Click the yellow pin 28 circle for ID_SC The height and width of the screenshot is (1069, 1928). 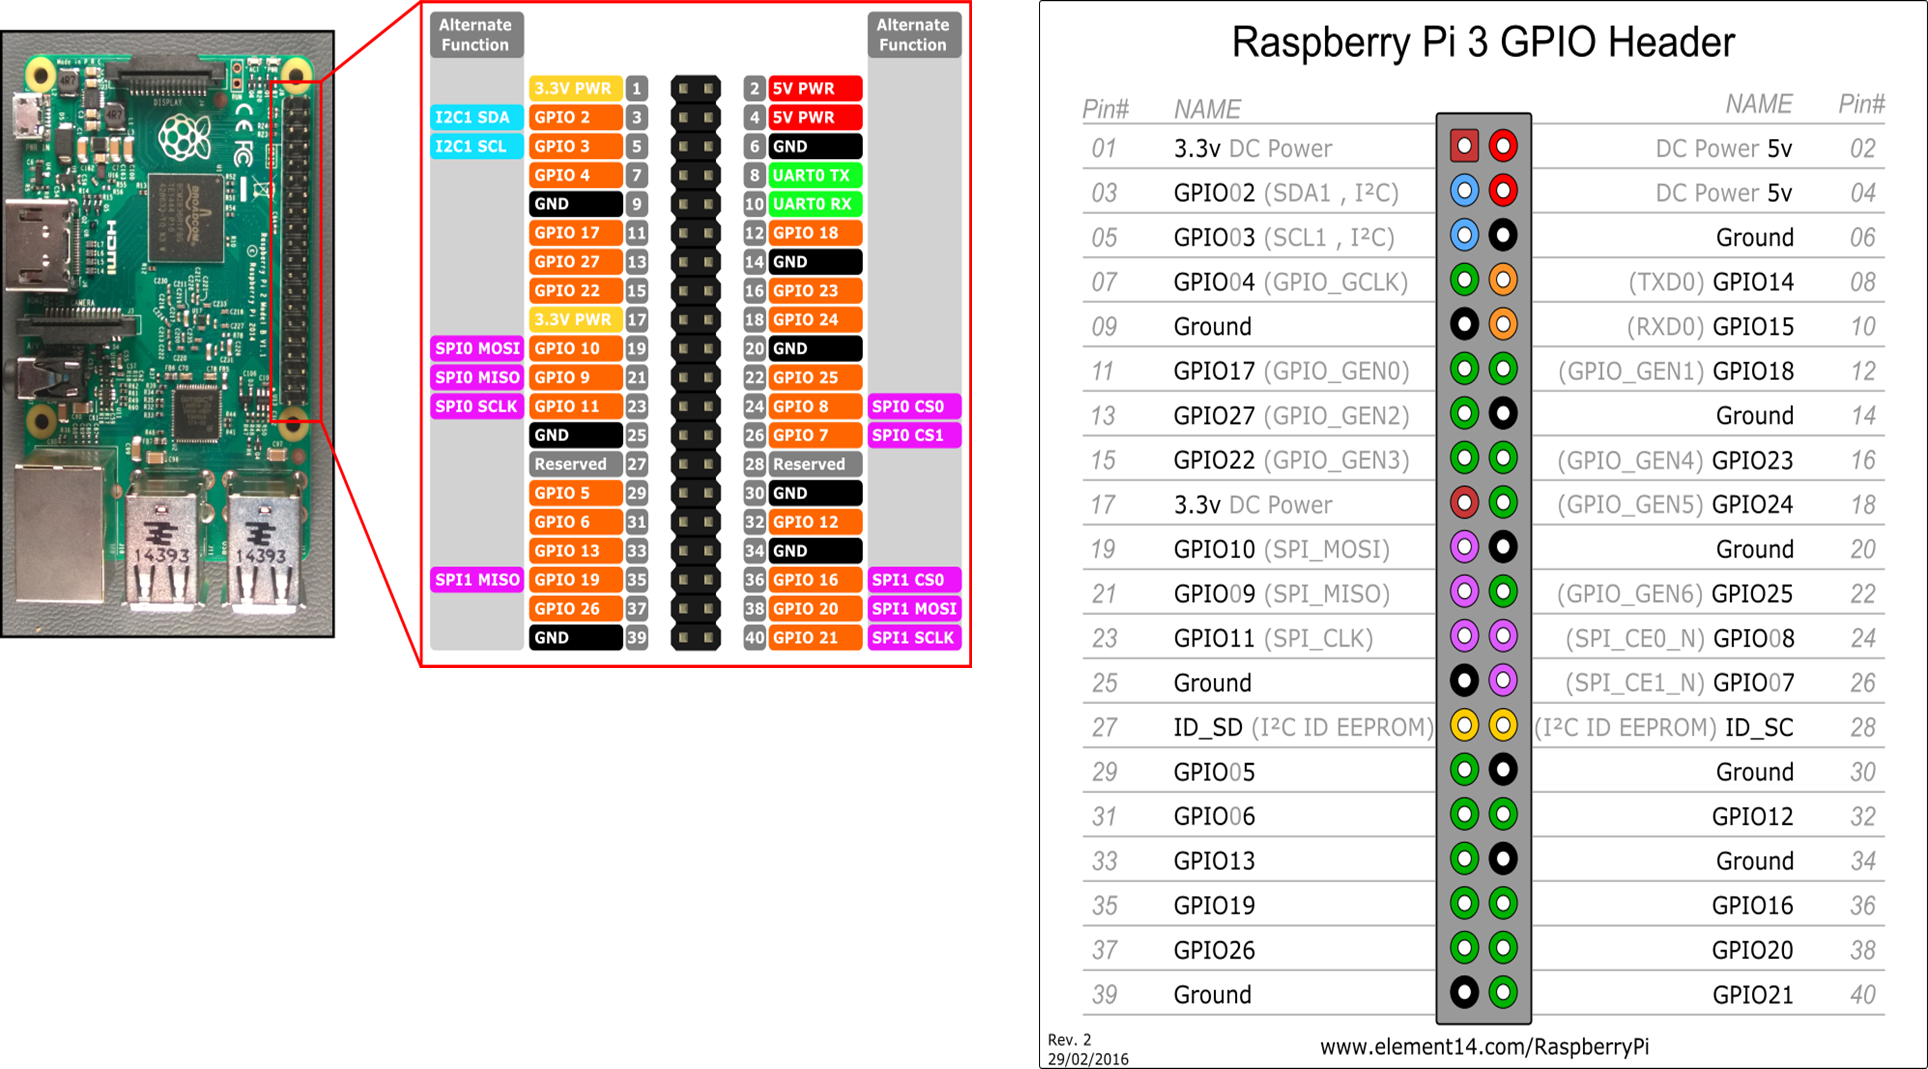point(1502,725)
